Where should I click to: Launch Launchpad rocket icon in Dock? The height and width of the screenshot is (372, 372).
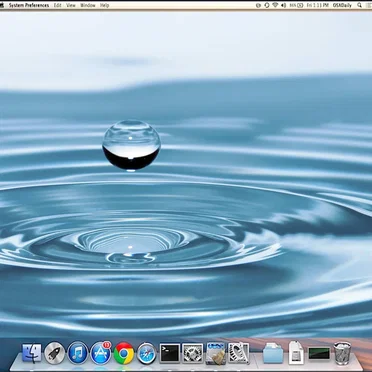pos(54,353)
